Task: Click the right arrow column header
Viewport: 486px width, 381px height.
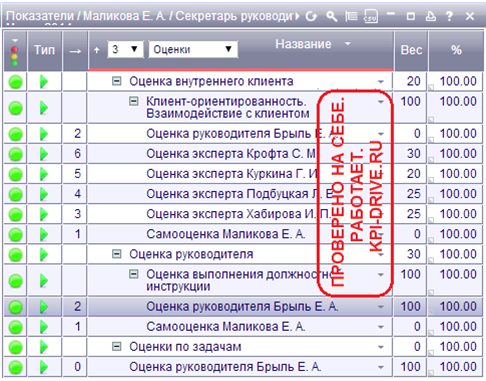Action: [75, 51]
